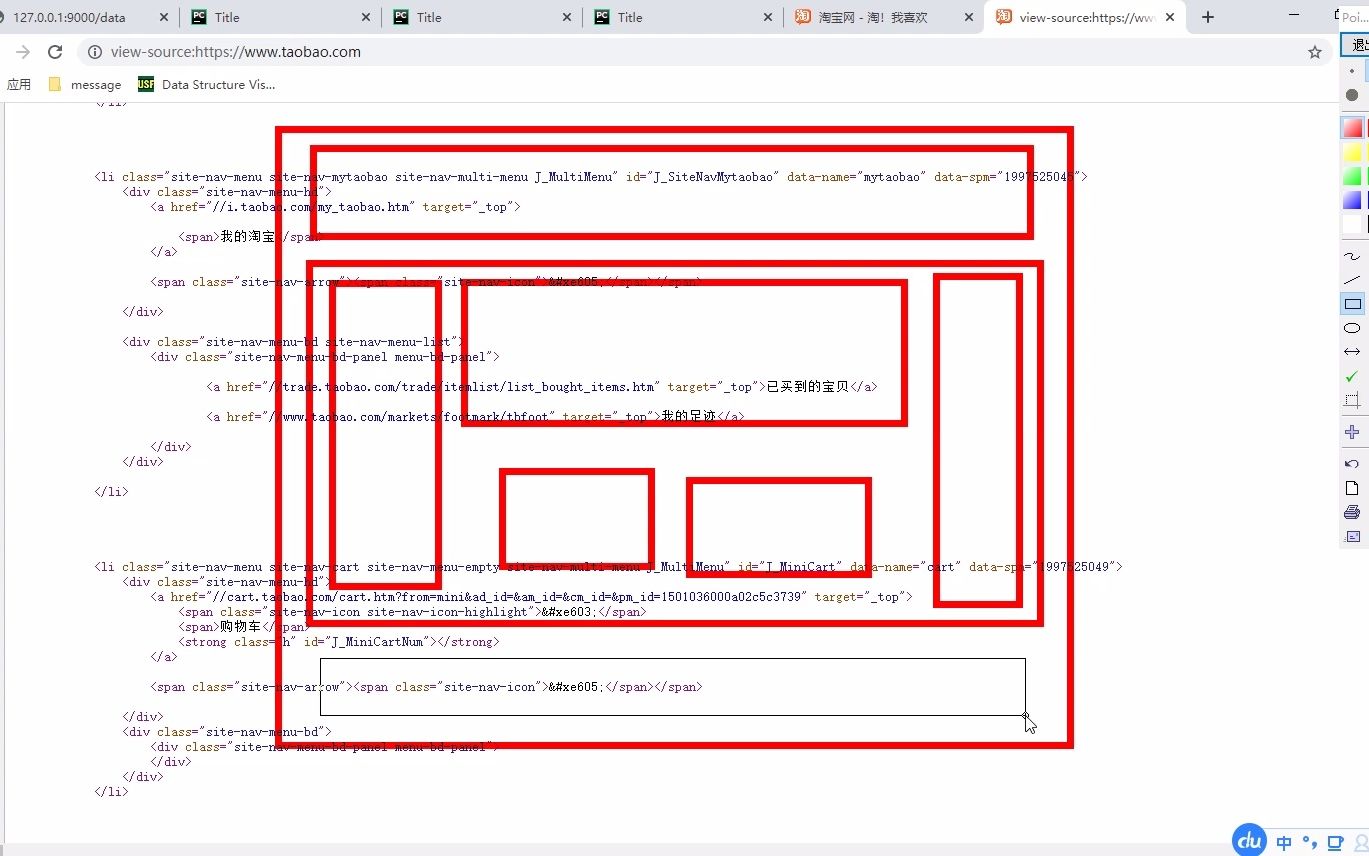Close the 淘宝网 tab
Screen dimensions: 1369x856
[968, 17]
